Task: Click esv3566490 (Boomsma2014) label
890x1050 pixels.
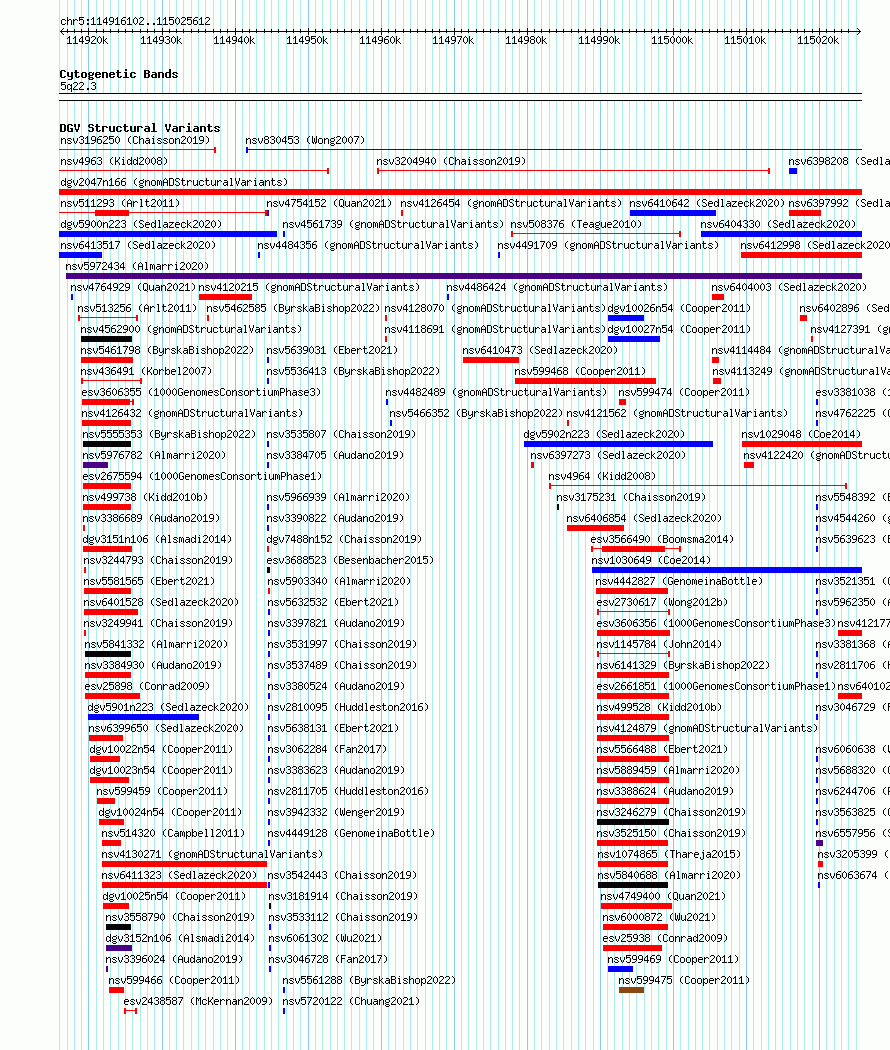Action: (x=662, y=539)
